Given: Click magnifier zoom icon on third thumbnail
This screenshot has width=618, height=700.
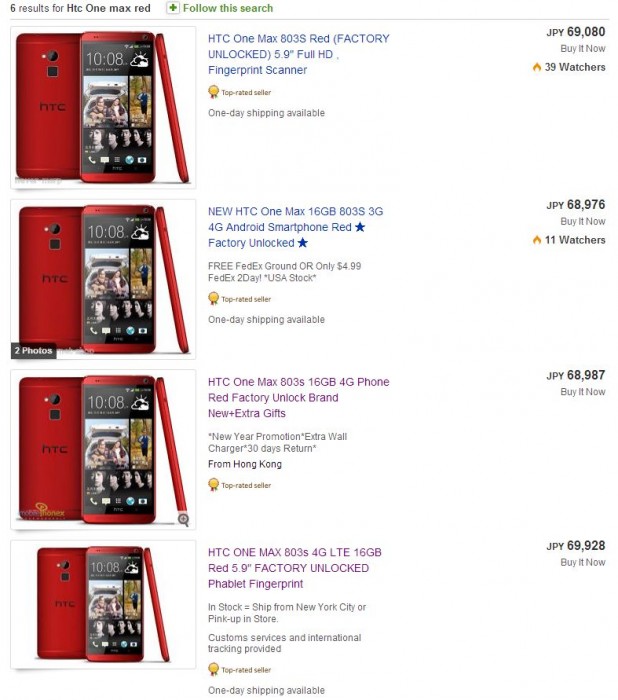Looking at the screenshot, I should pyautogui.click(x=184, y=519).
